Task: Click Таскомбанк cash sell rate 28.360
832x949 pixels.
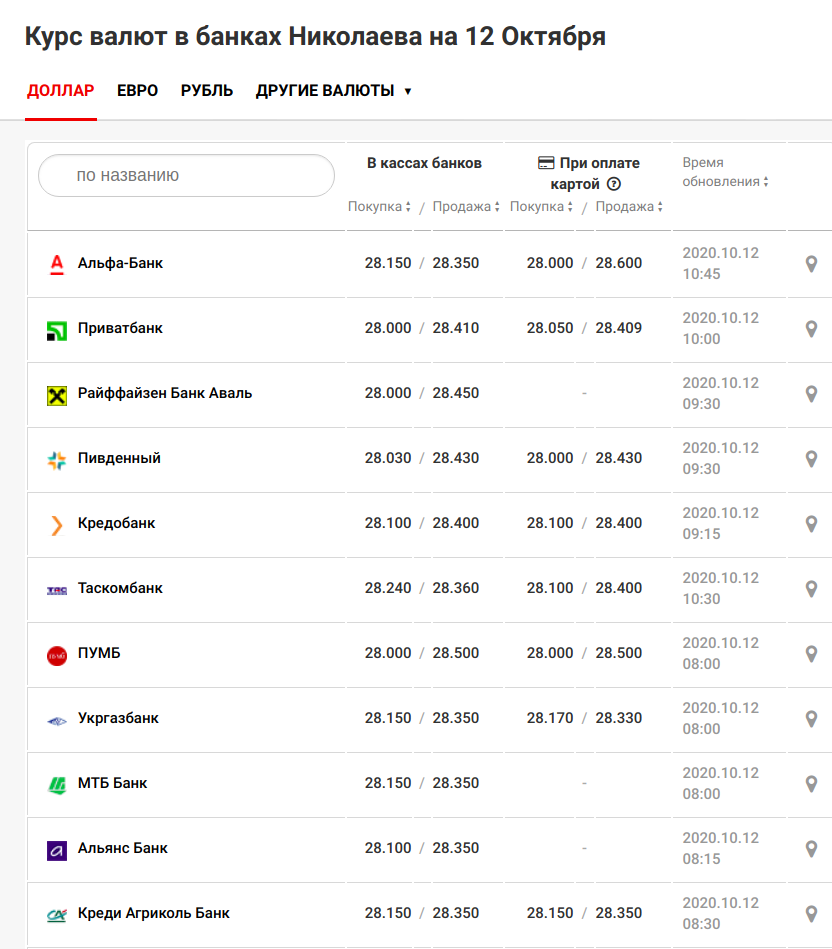Action: click(x=456, y=588)
